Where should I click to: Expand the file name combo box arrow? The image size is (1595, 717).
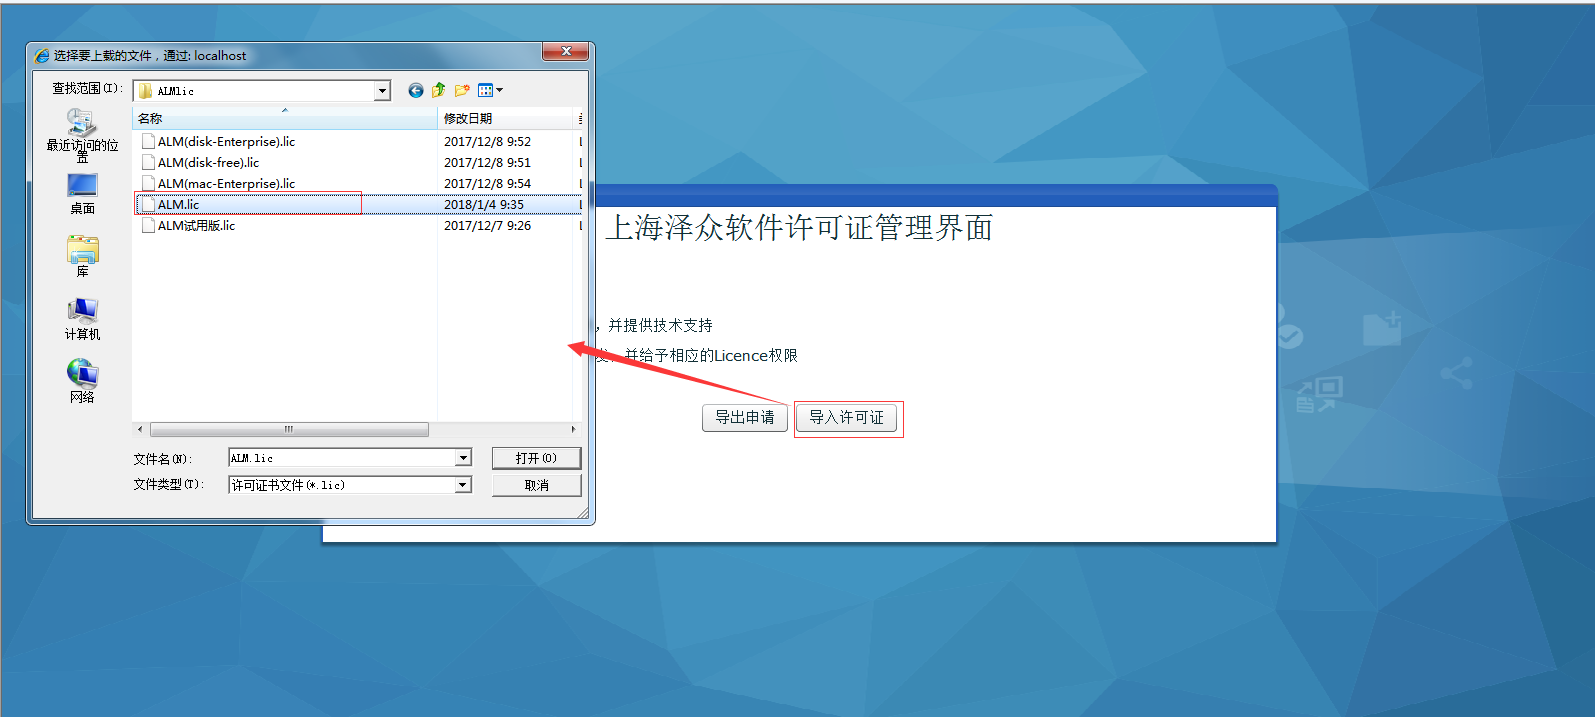click(x=463, y=458)
